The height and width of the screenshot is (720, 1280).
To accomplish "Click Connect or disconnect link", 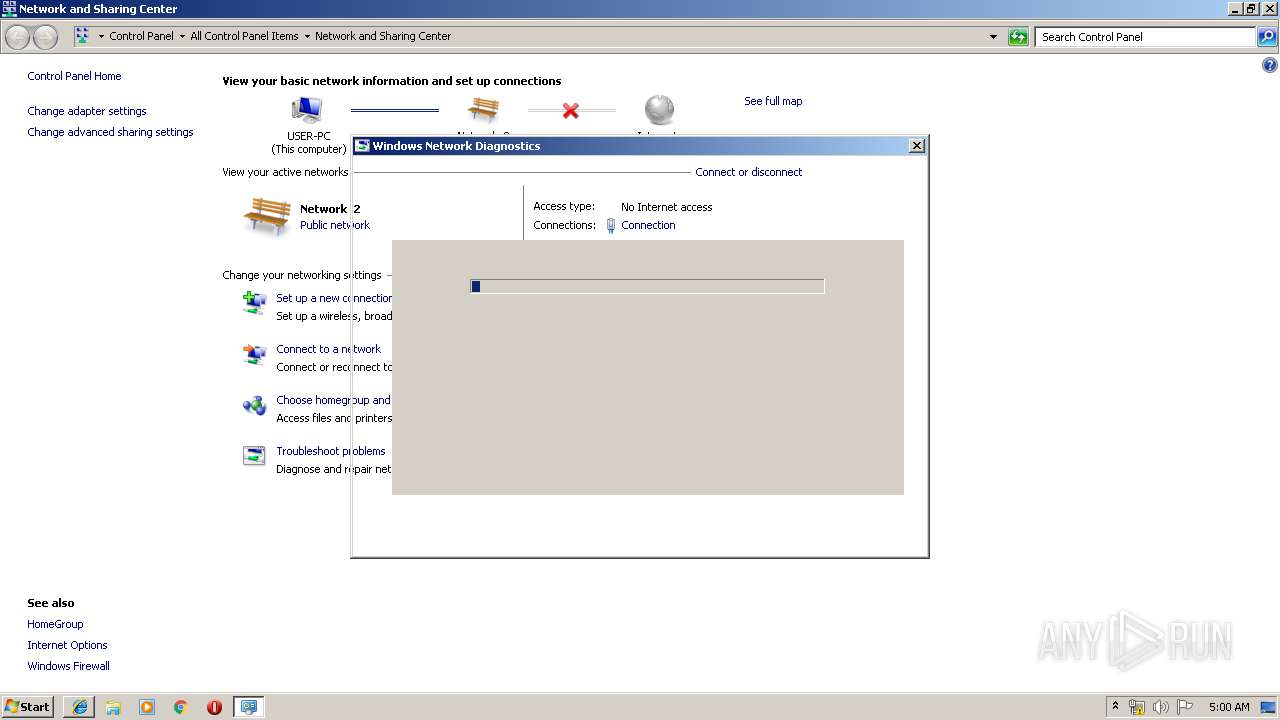I will tap(749, 172).
